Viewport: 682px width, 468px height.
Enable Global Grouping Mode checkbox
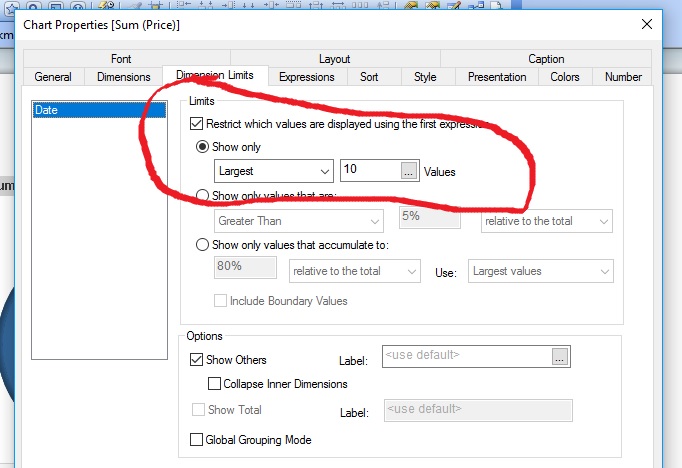197,440
